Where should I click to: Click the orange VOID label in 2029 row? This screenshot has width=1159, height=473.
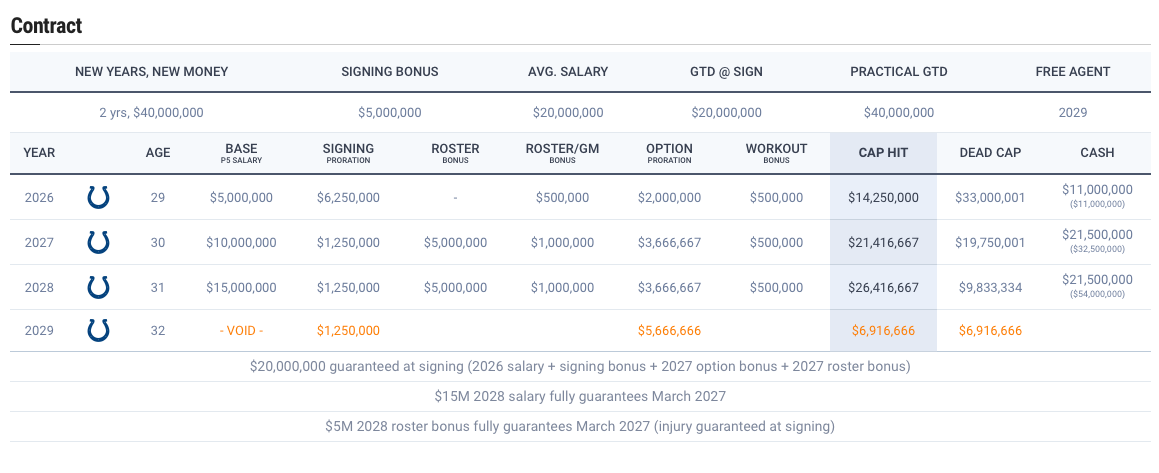pyautogui.click(x=241, y=330)
